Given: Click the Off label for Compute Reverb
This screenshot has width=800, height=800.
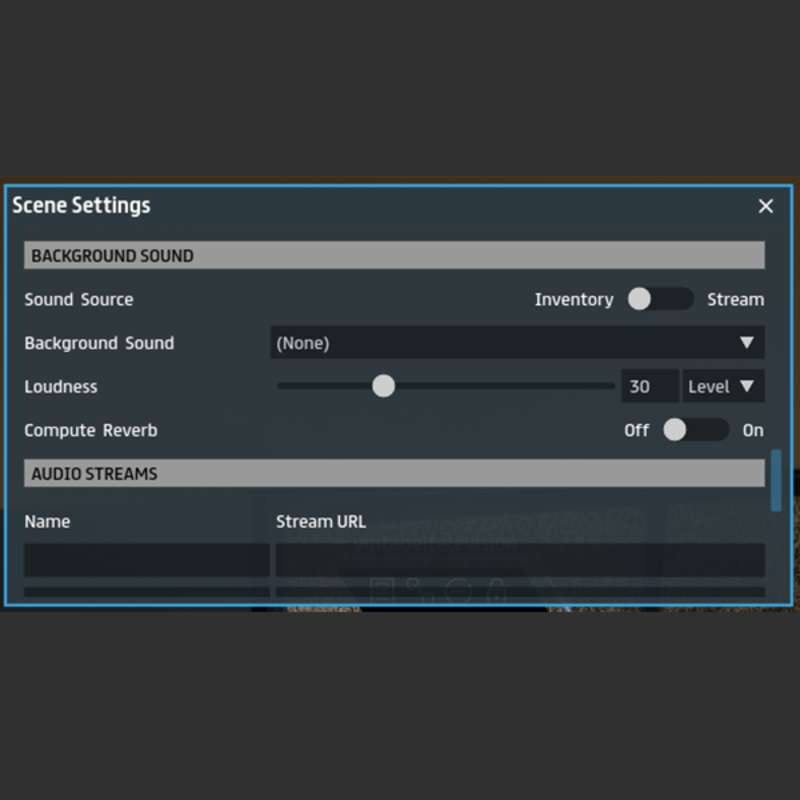Looking at the screenshot, I should tap(636, 430).
